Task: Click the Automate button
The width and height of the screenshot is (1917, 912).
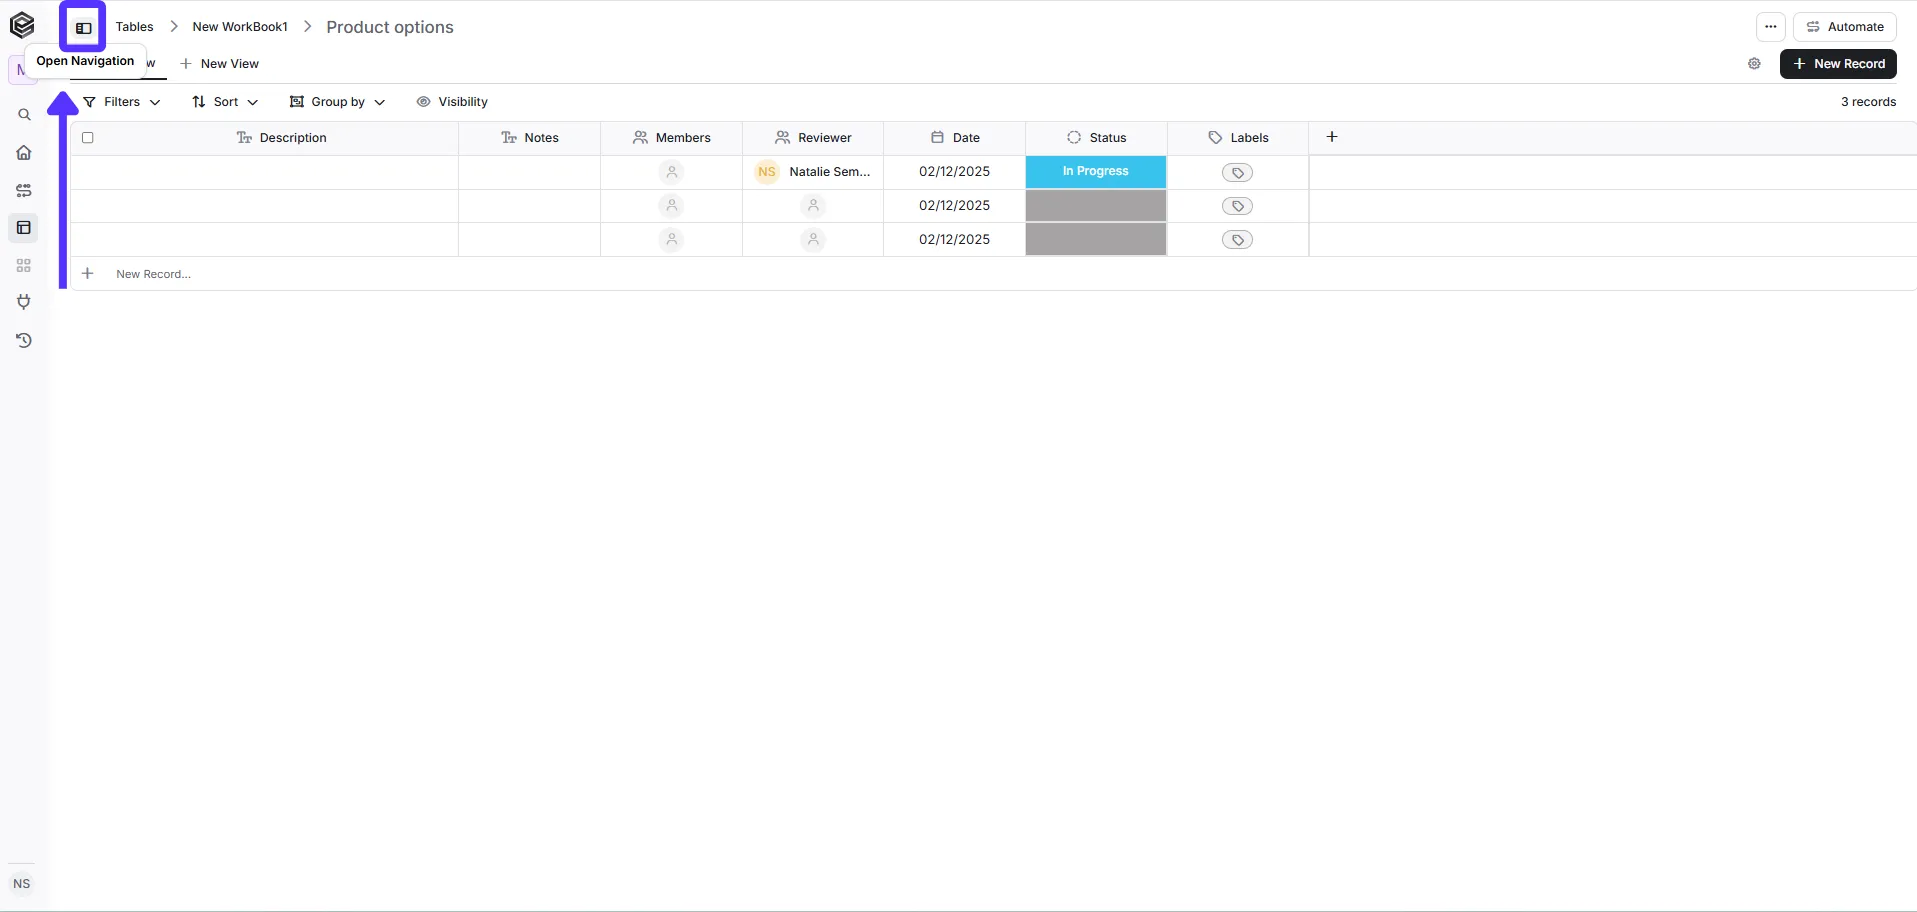Action: click(x=1845, y=27)
